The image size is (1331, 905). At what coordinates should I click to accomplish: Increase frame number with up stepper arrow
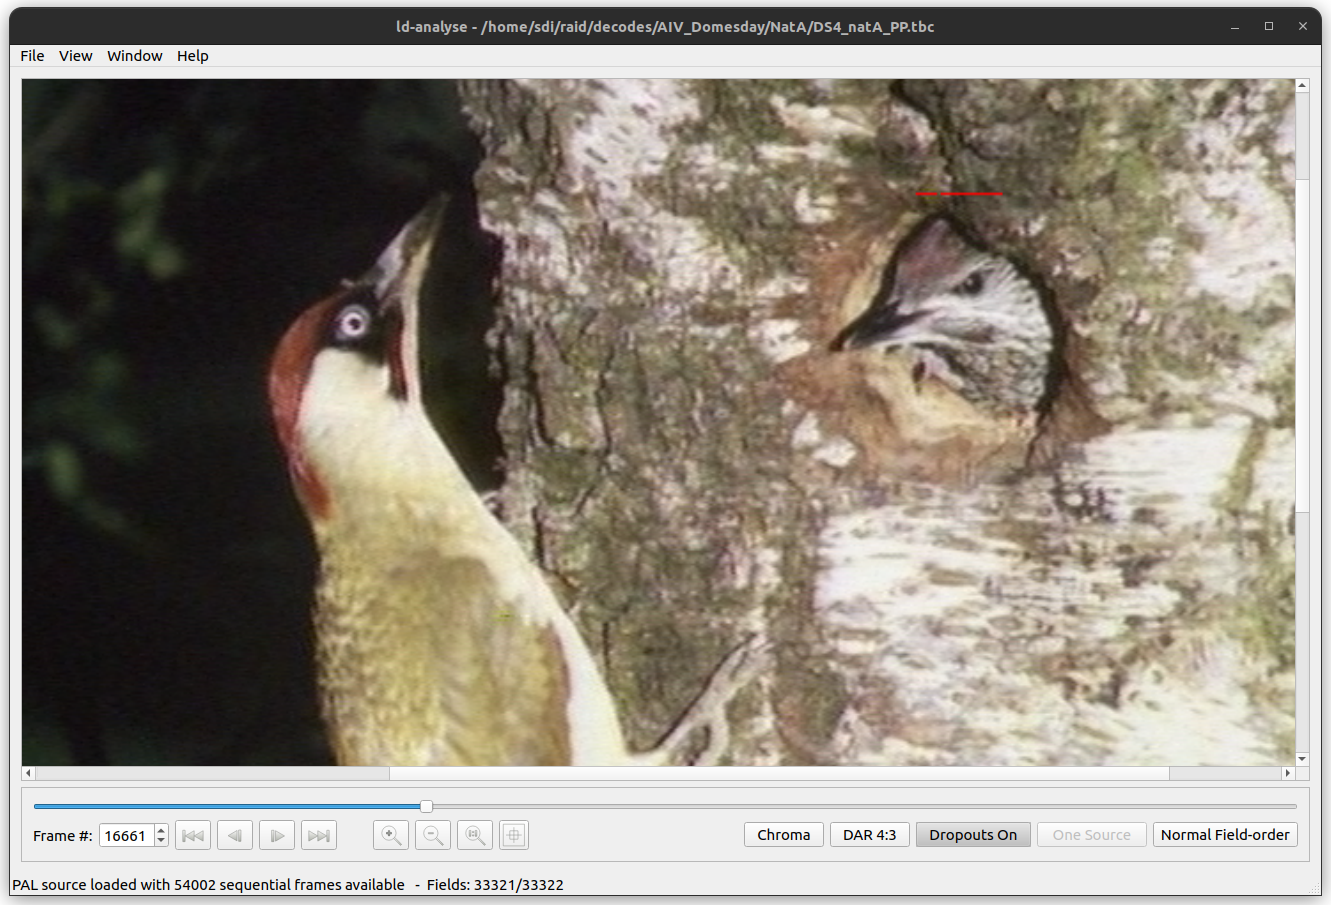[161, 830]
